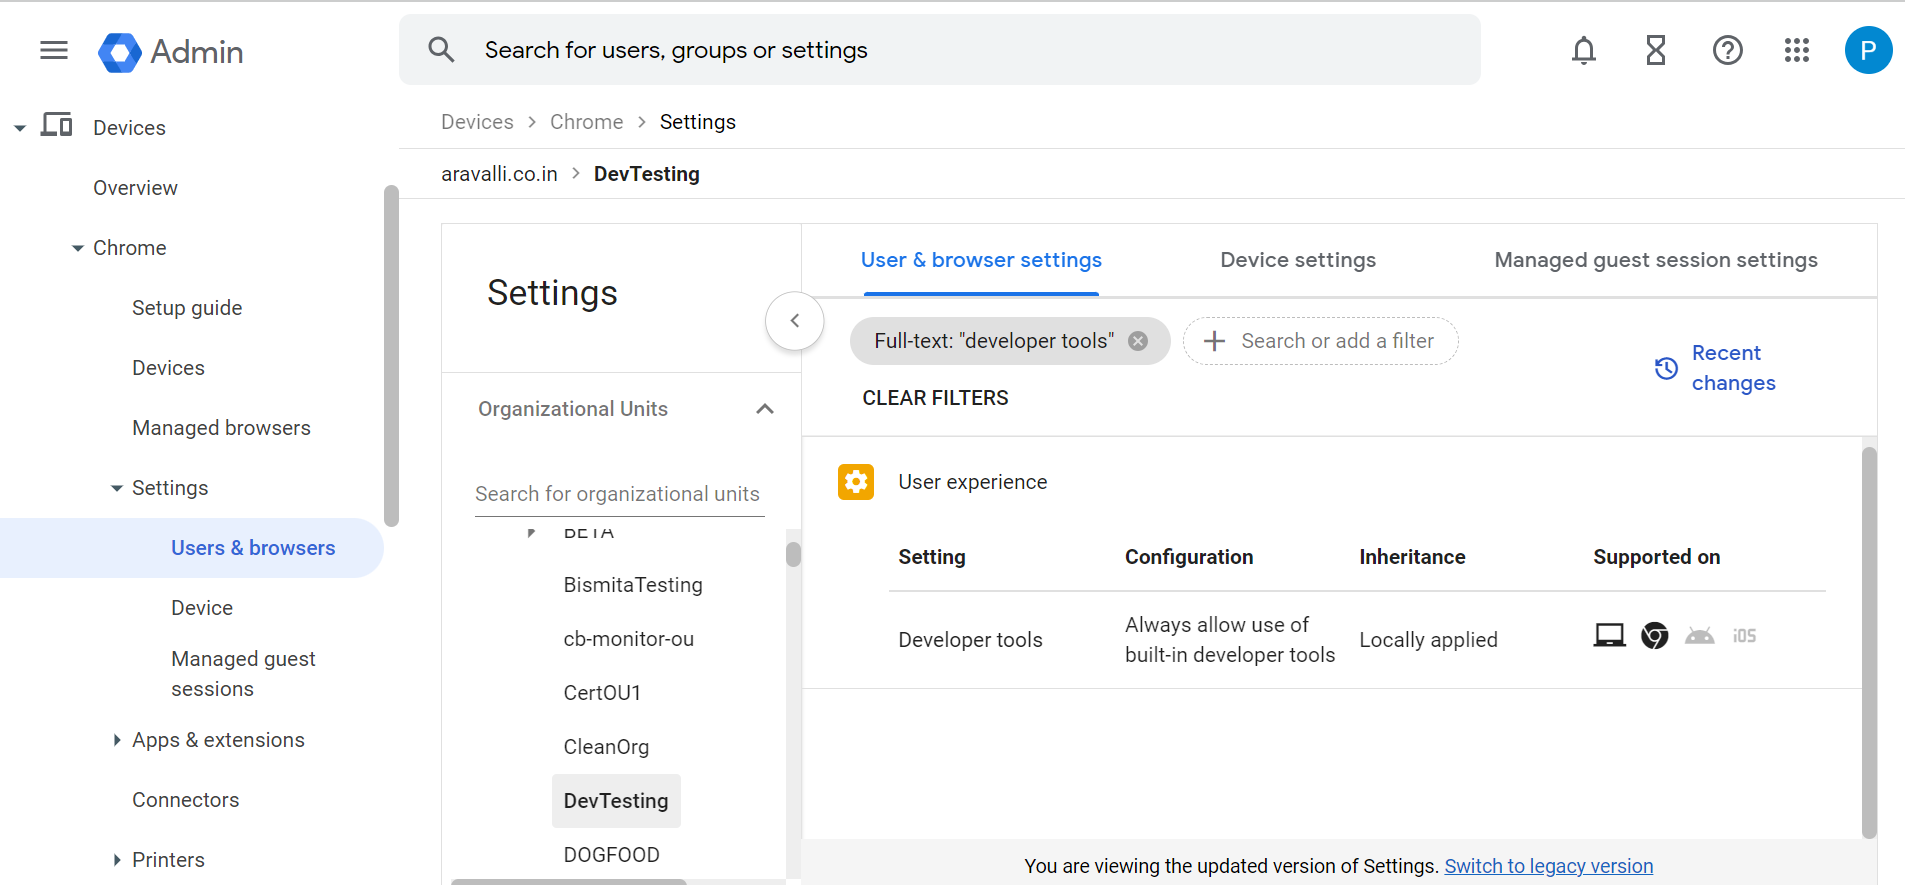1905x885 pixels.
Task: Open the help question mark icon
Action: tap(1728, 50)
